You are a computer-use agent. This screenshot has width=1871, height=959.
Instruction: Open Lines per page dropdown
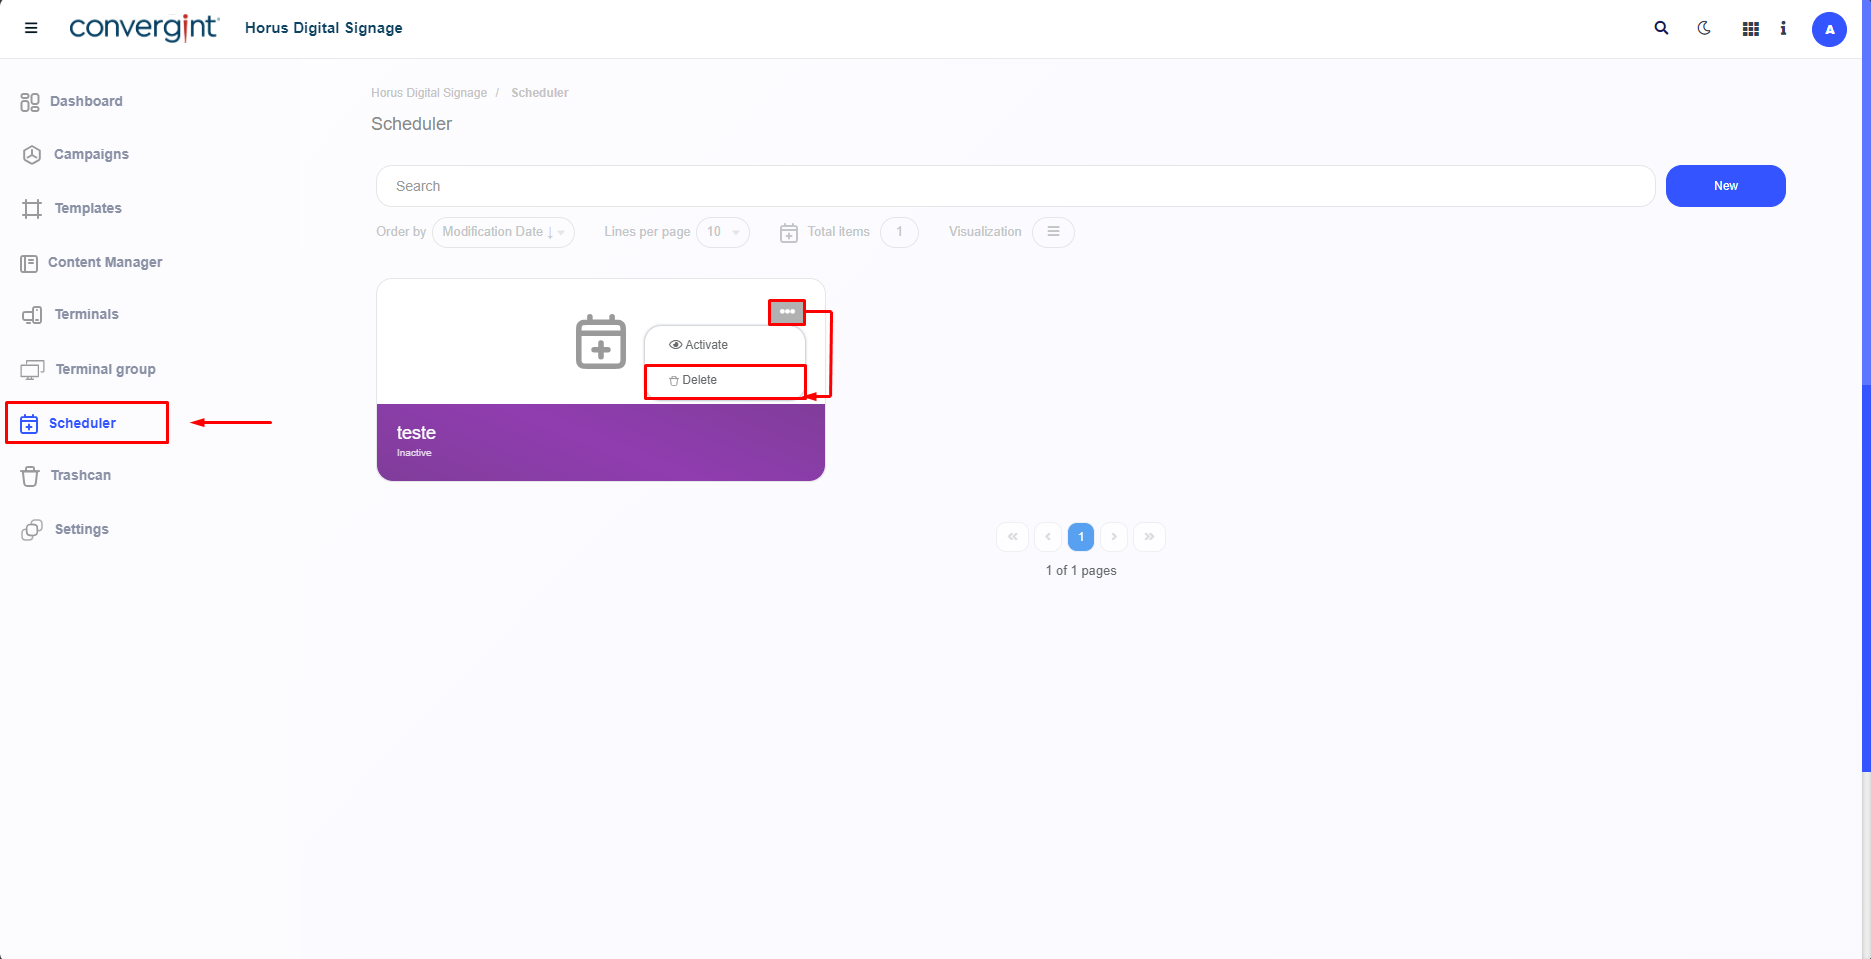tap(722, 232)
